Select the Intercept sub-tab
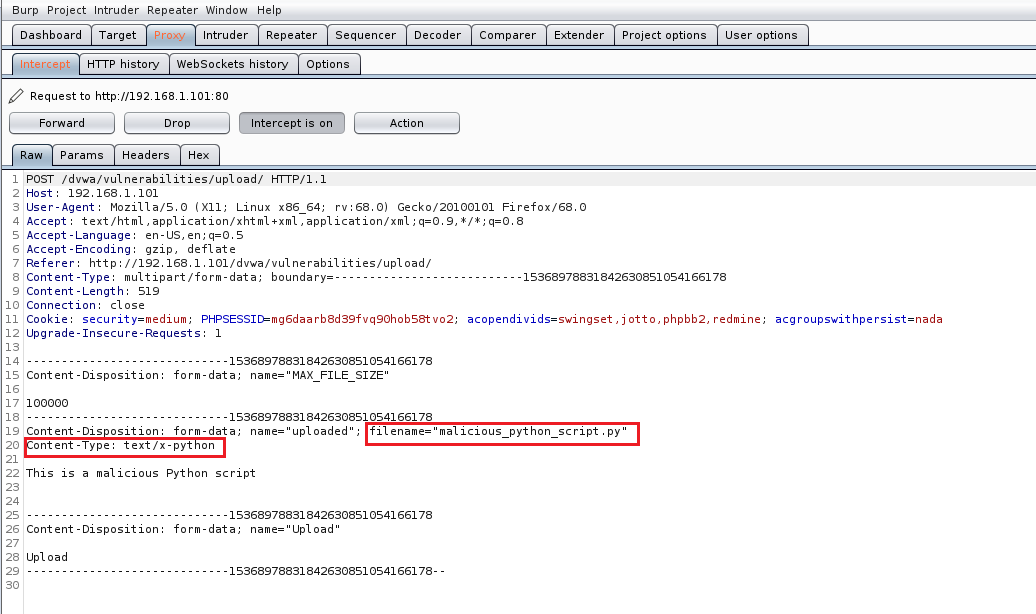The image size is (1036, 614). click(x=45, y=64)
